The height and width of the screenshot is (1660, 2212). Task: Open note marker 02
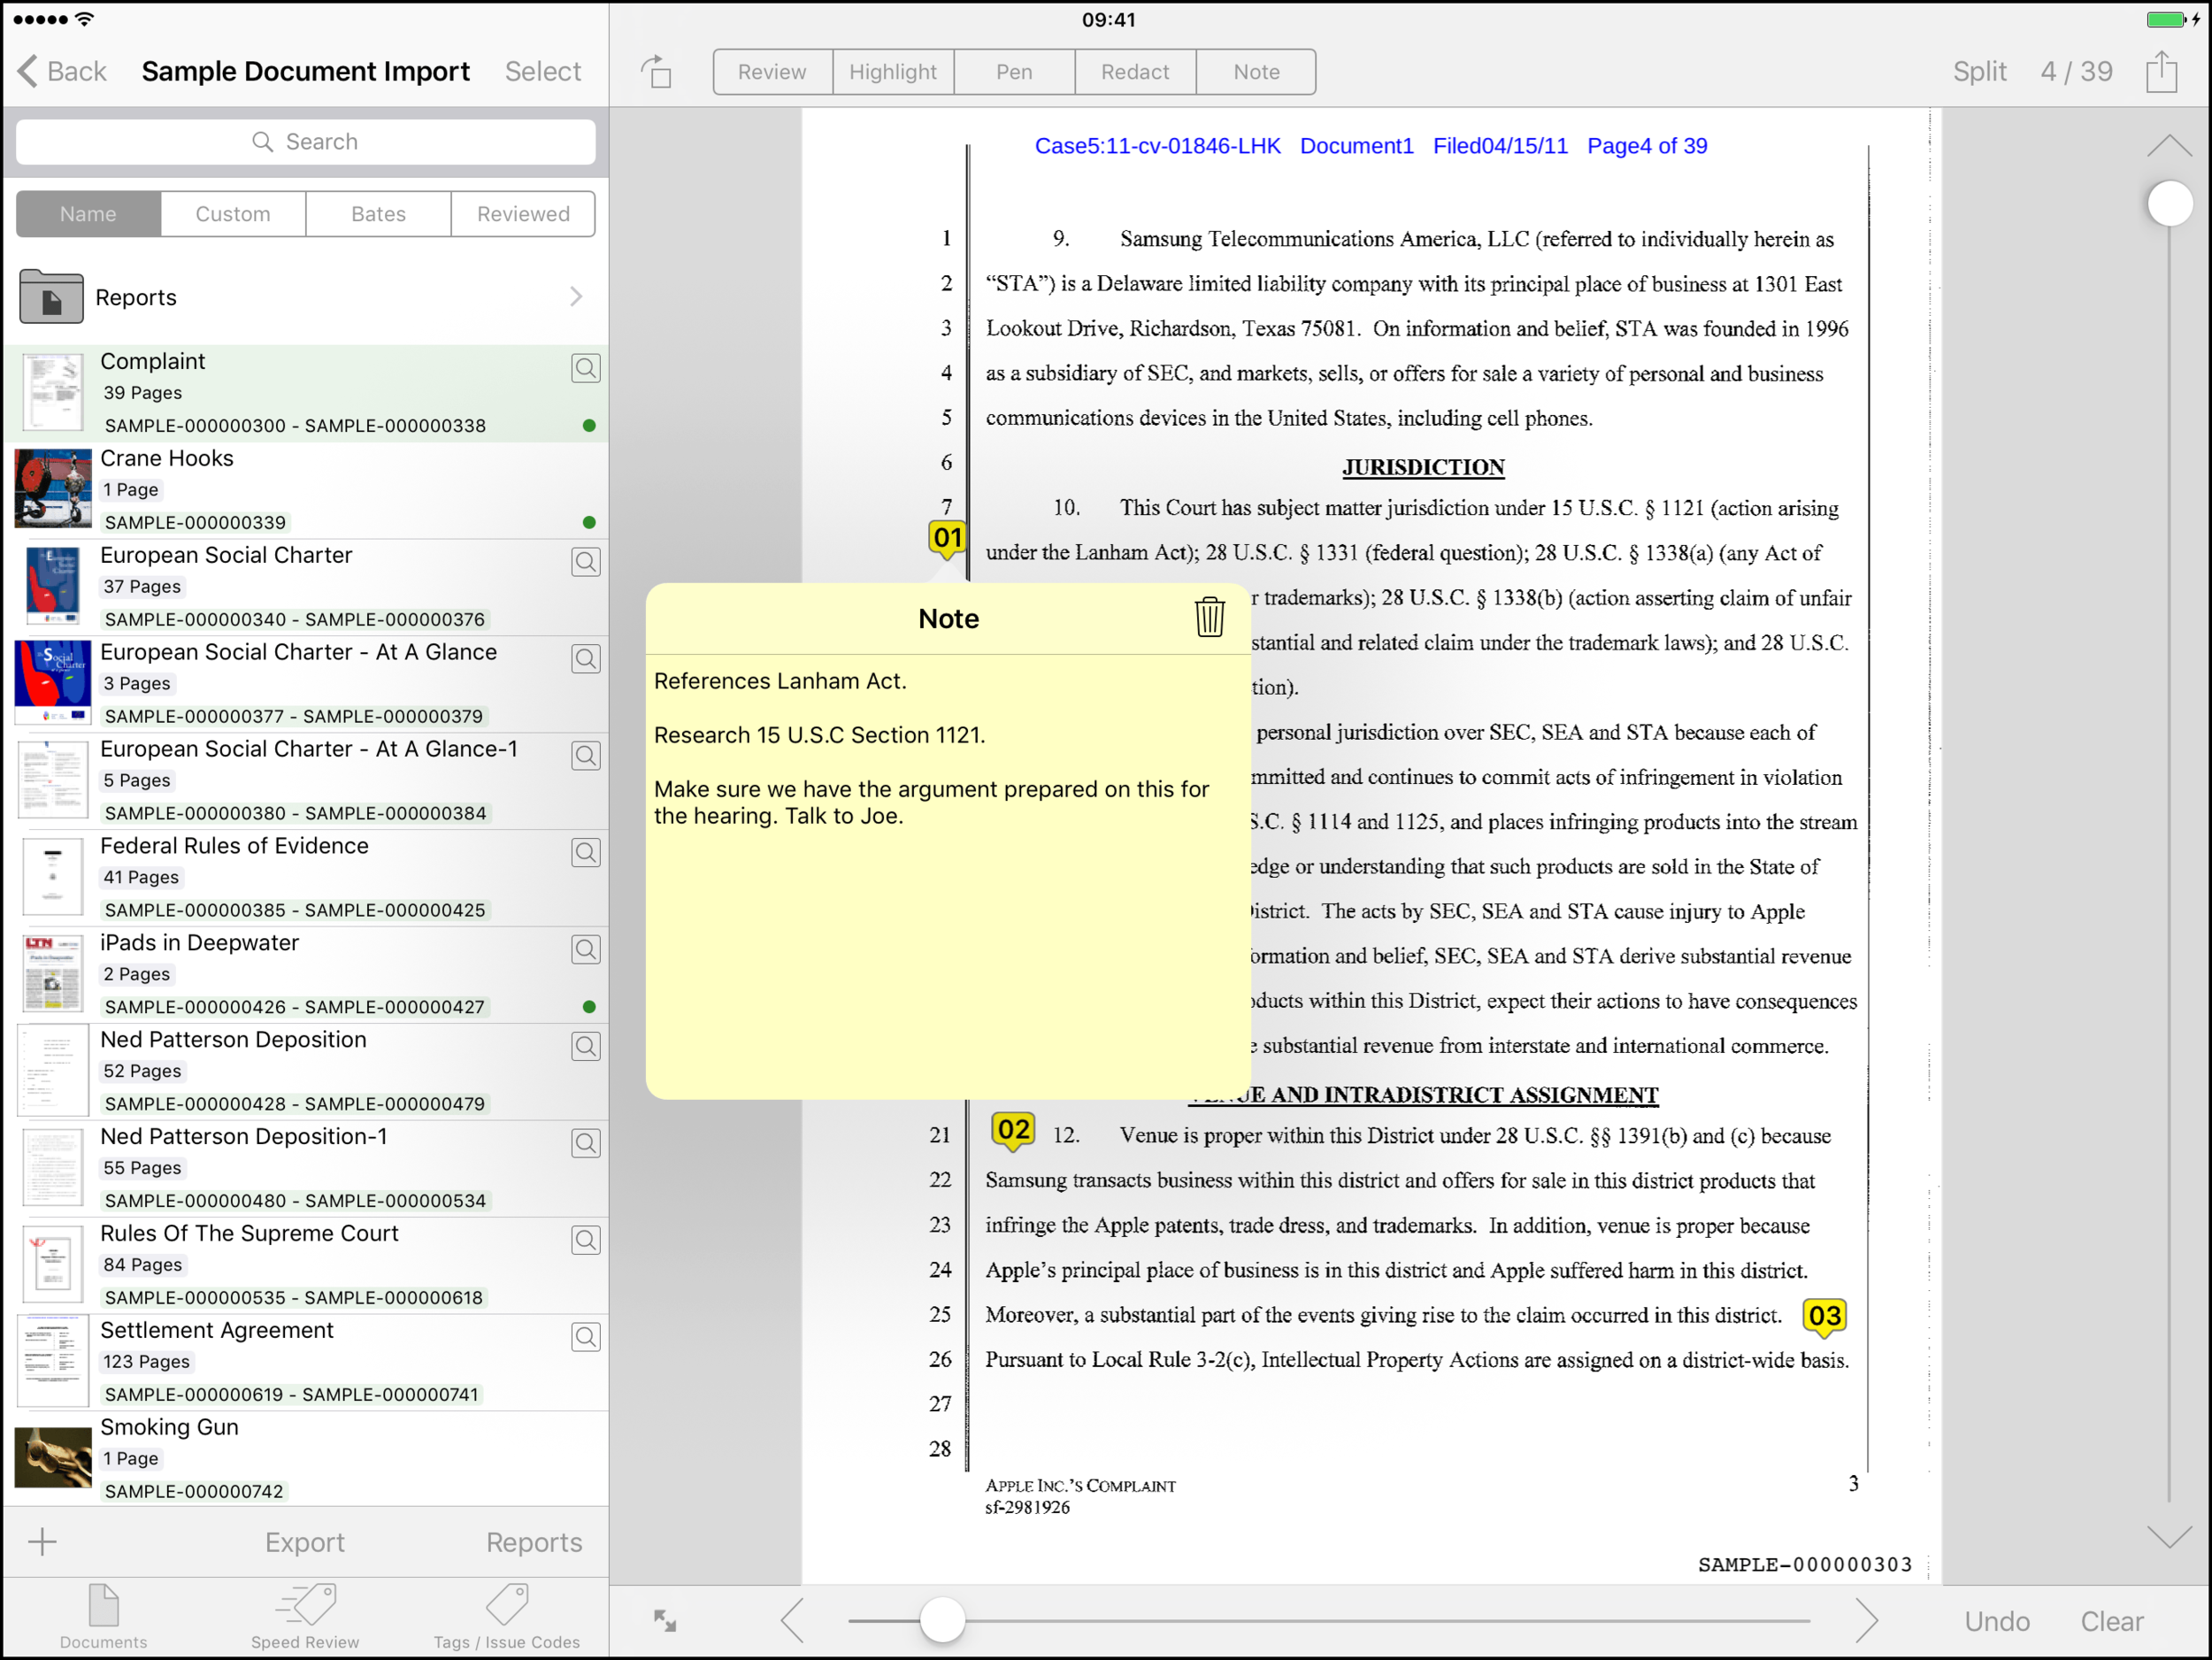pyautogui.click(x=1013, y=1130)
